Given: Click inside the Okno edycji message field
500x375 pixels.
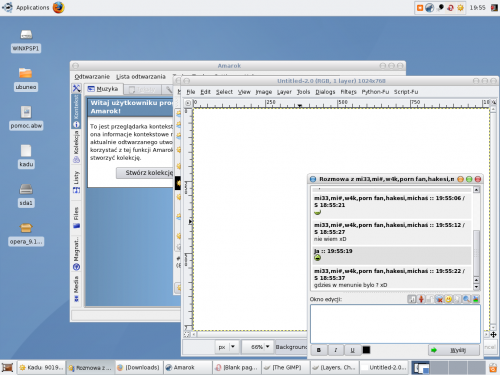Looking at the screenshot, I should tap(395, 324).
